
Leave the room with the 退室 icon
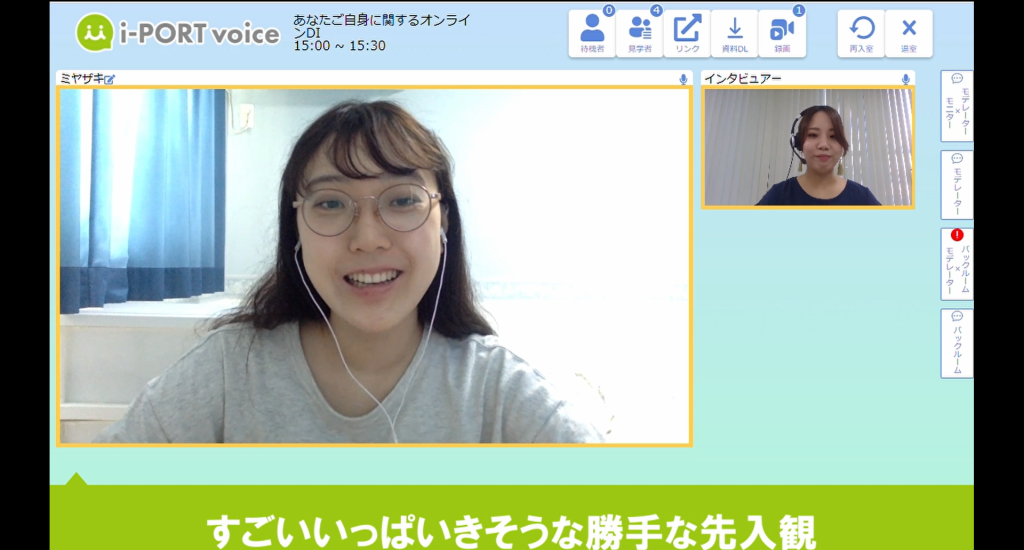[x=908, y=34]
